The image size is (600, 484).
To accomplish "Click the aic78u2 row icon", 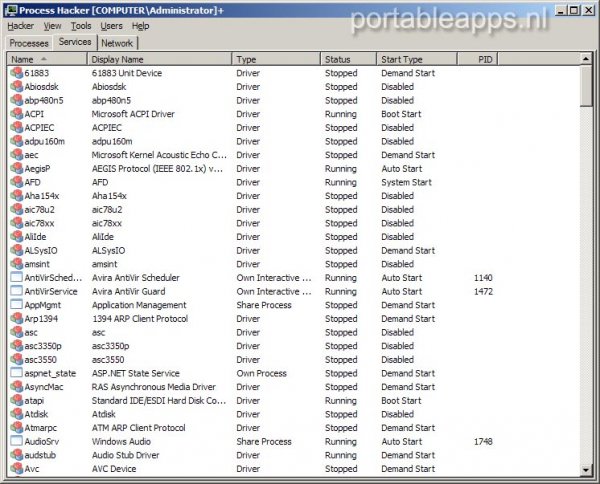I will pos(16,209).
